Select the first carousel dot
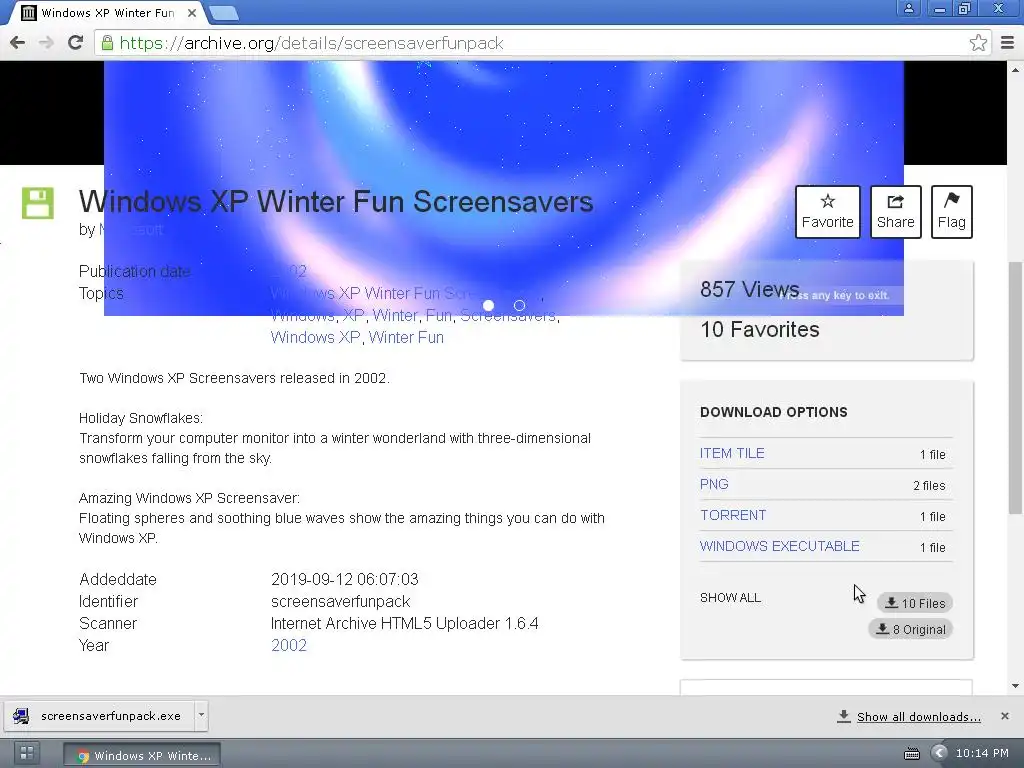Screen dimensions: 1024x768 (488, 306)
